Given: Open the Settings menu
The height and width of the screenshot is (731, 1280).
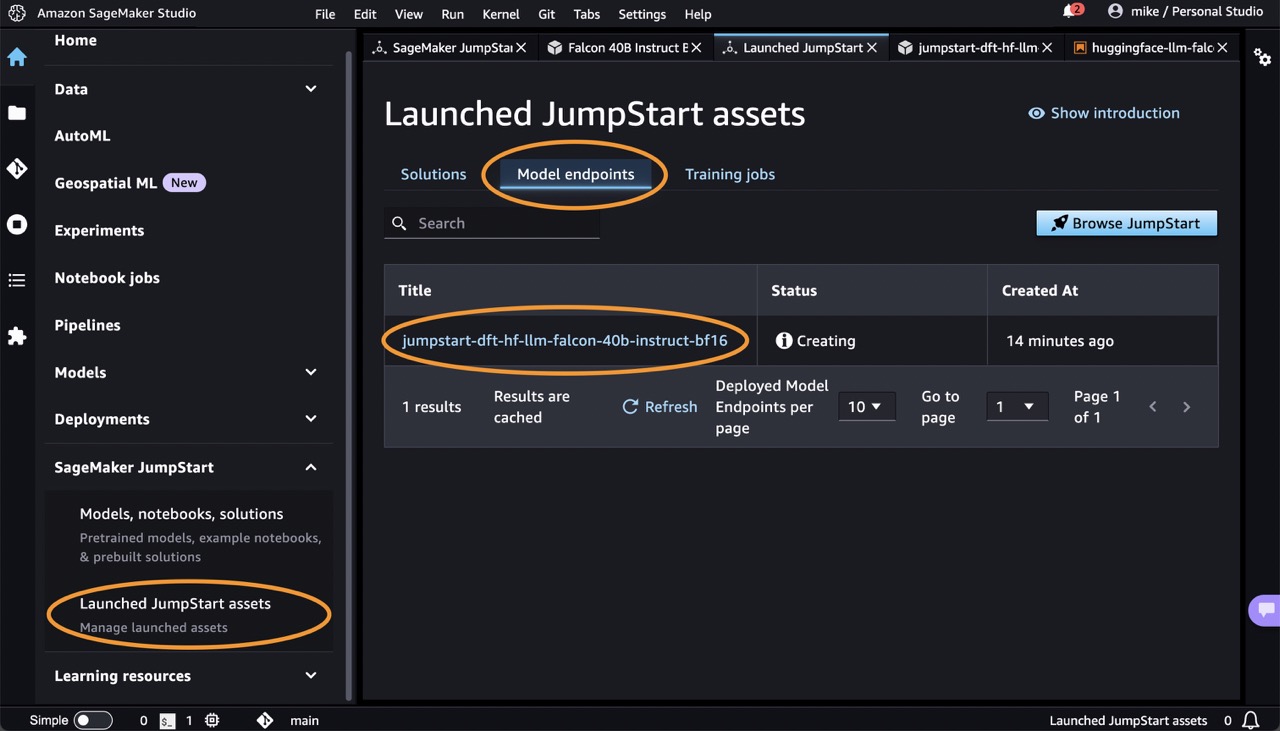Looking at the screenshot, I should (642, 14).
